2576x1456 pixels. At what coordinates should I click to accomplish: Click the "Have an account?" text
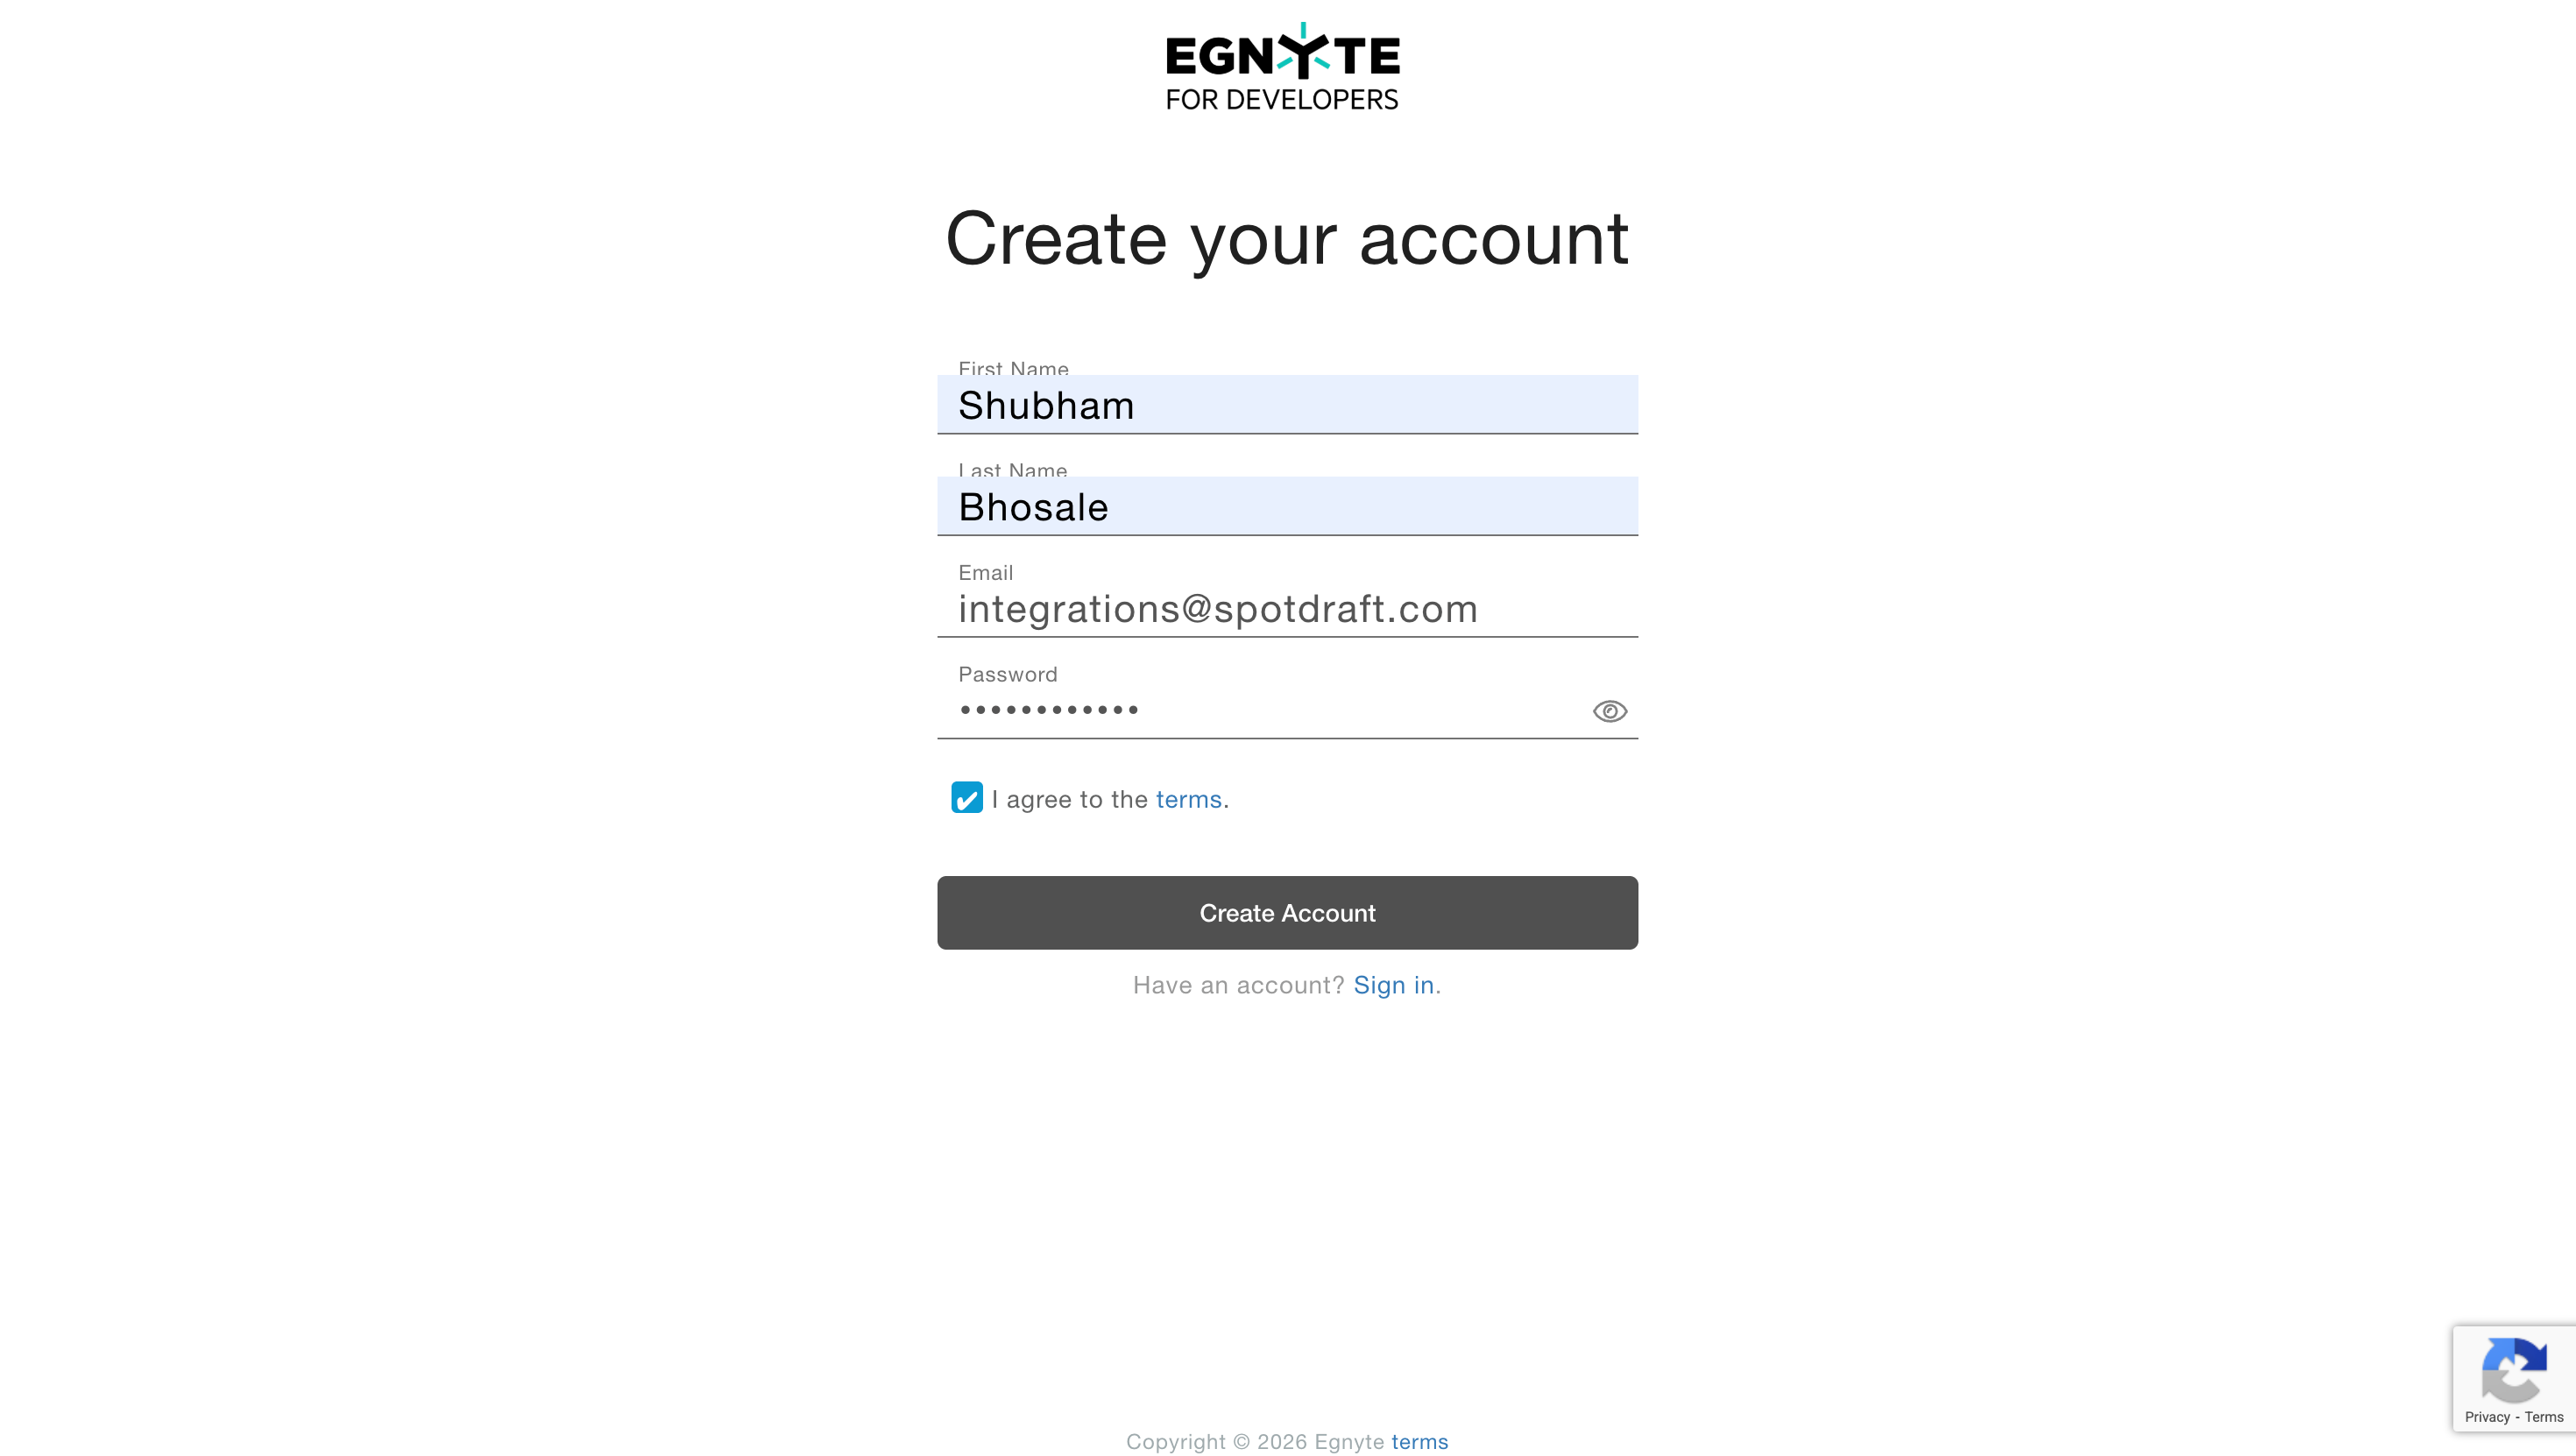coord(1238,986)
